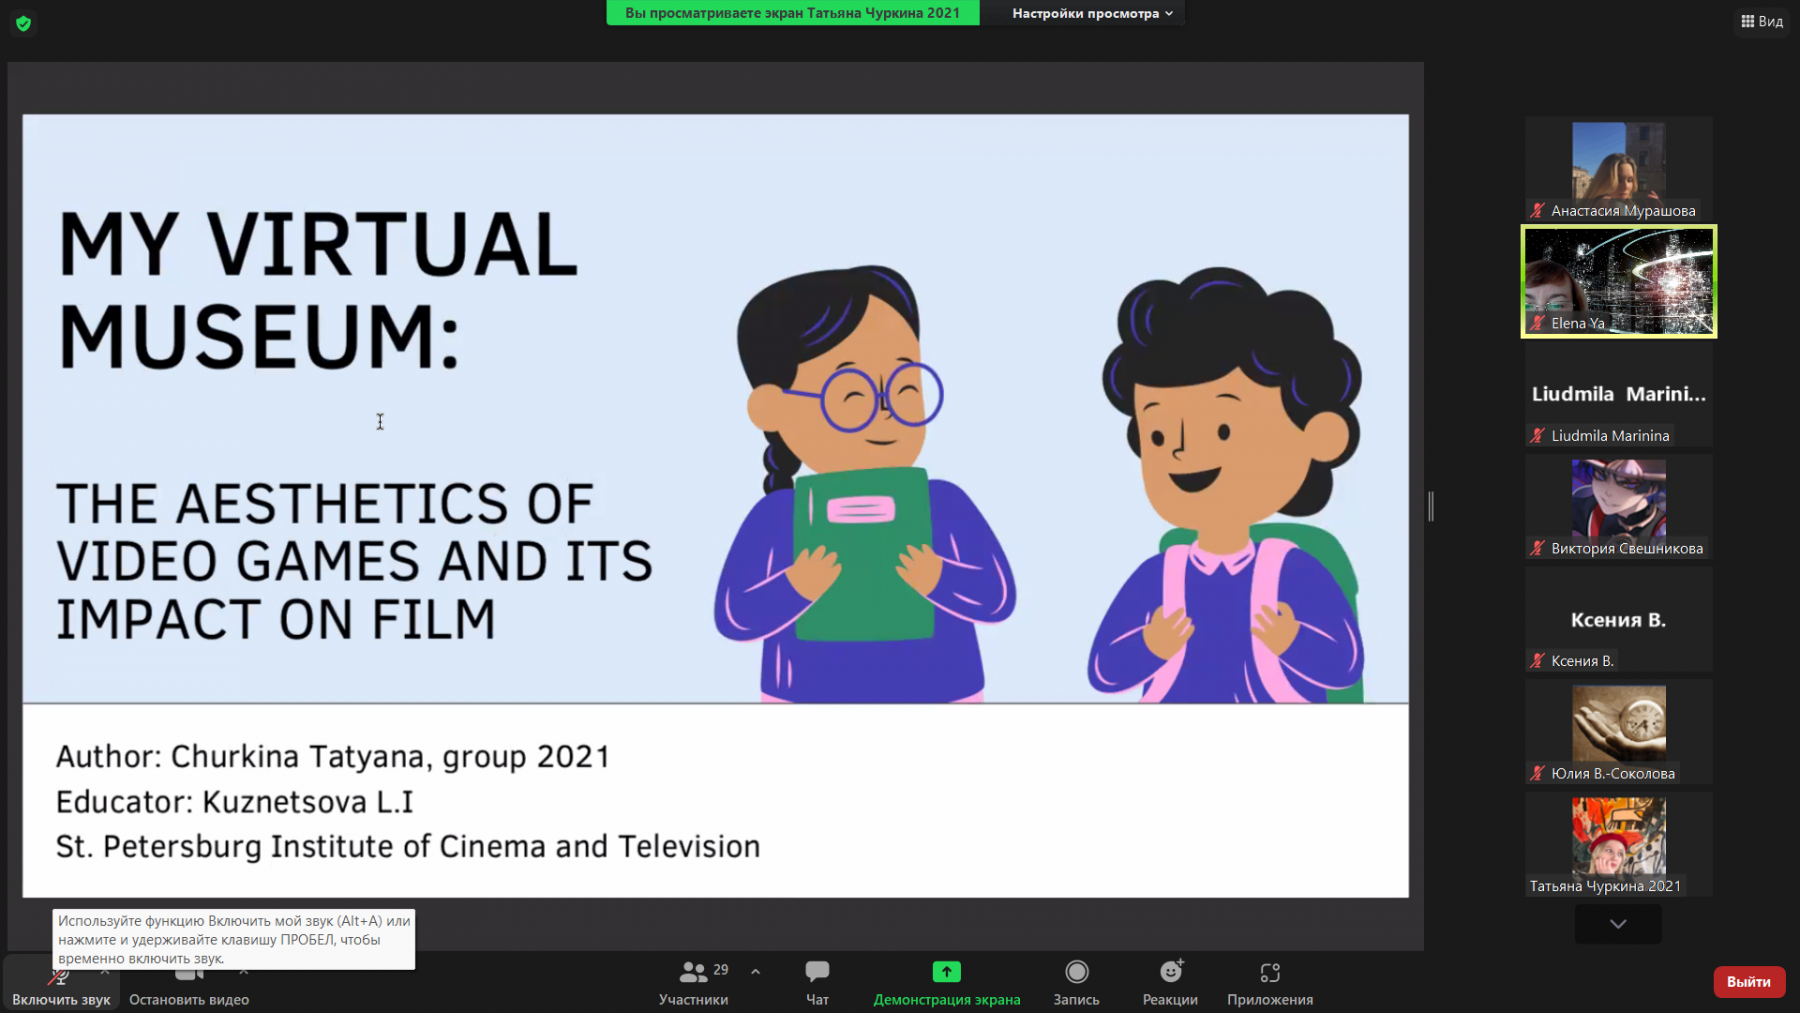Viewport: 1800px width, 1013px height.
Task: Click the green banner showing Татьяна Чуркина 2021's screen
Action: 793,13
